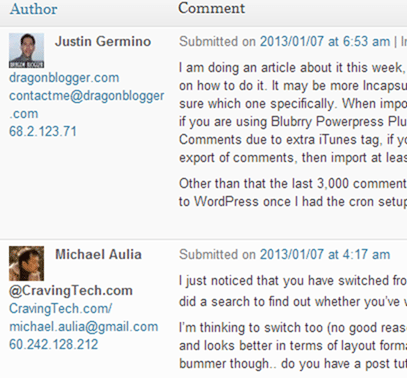Image resolution: width=407 pixels, height=378 pixels.
Task: Select the Michael Aulia author name
Action: (98, 255)
